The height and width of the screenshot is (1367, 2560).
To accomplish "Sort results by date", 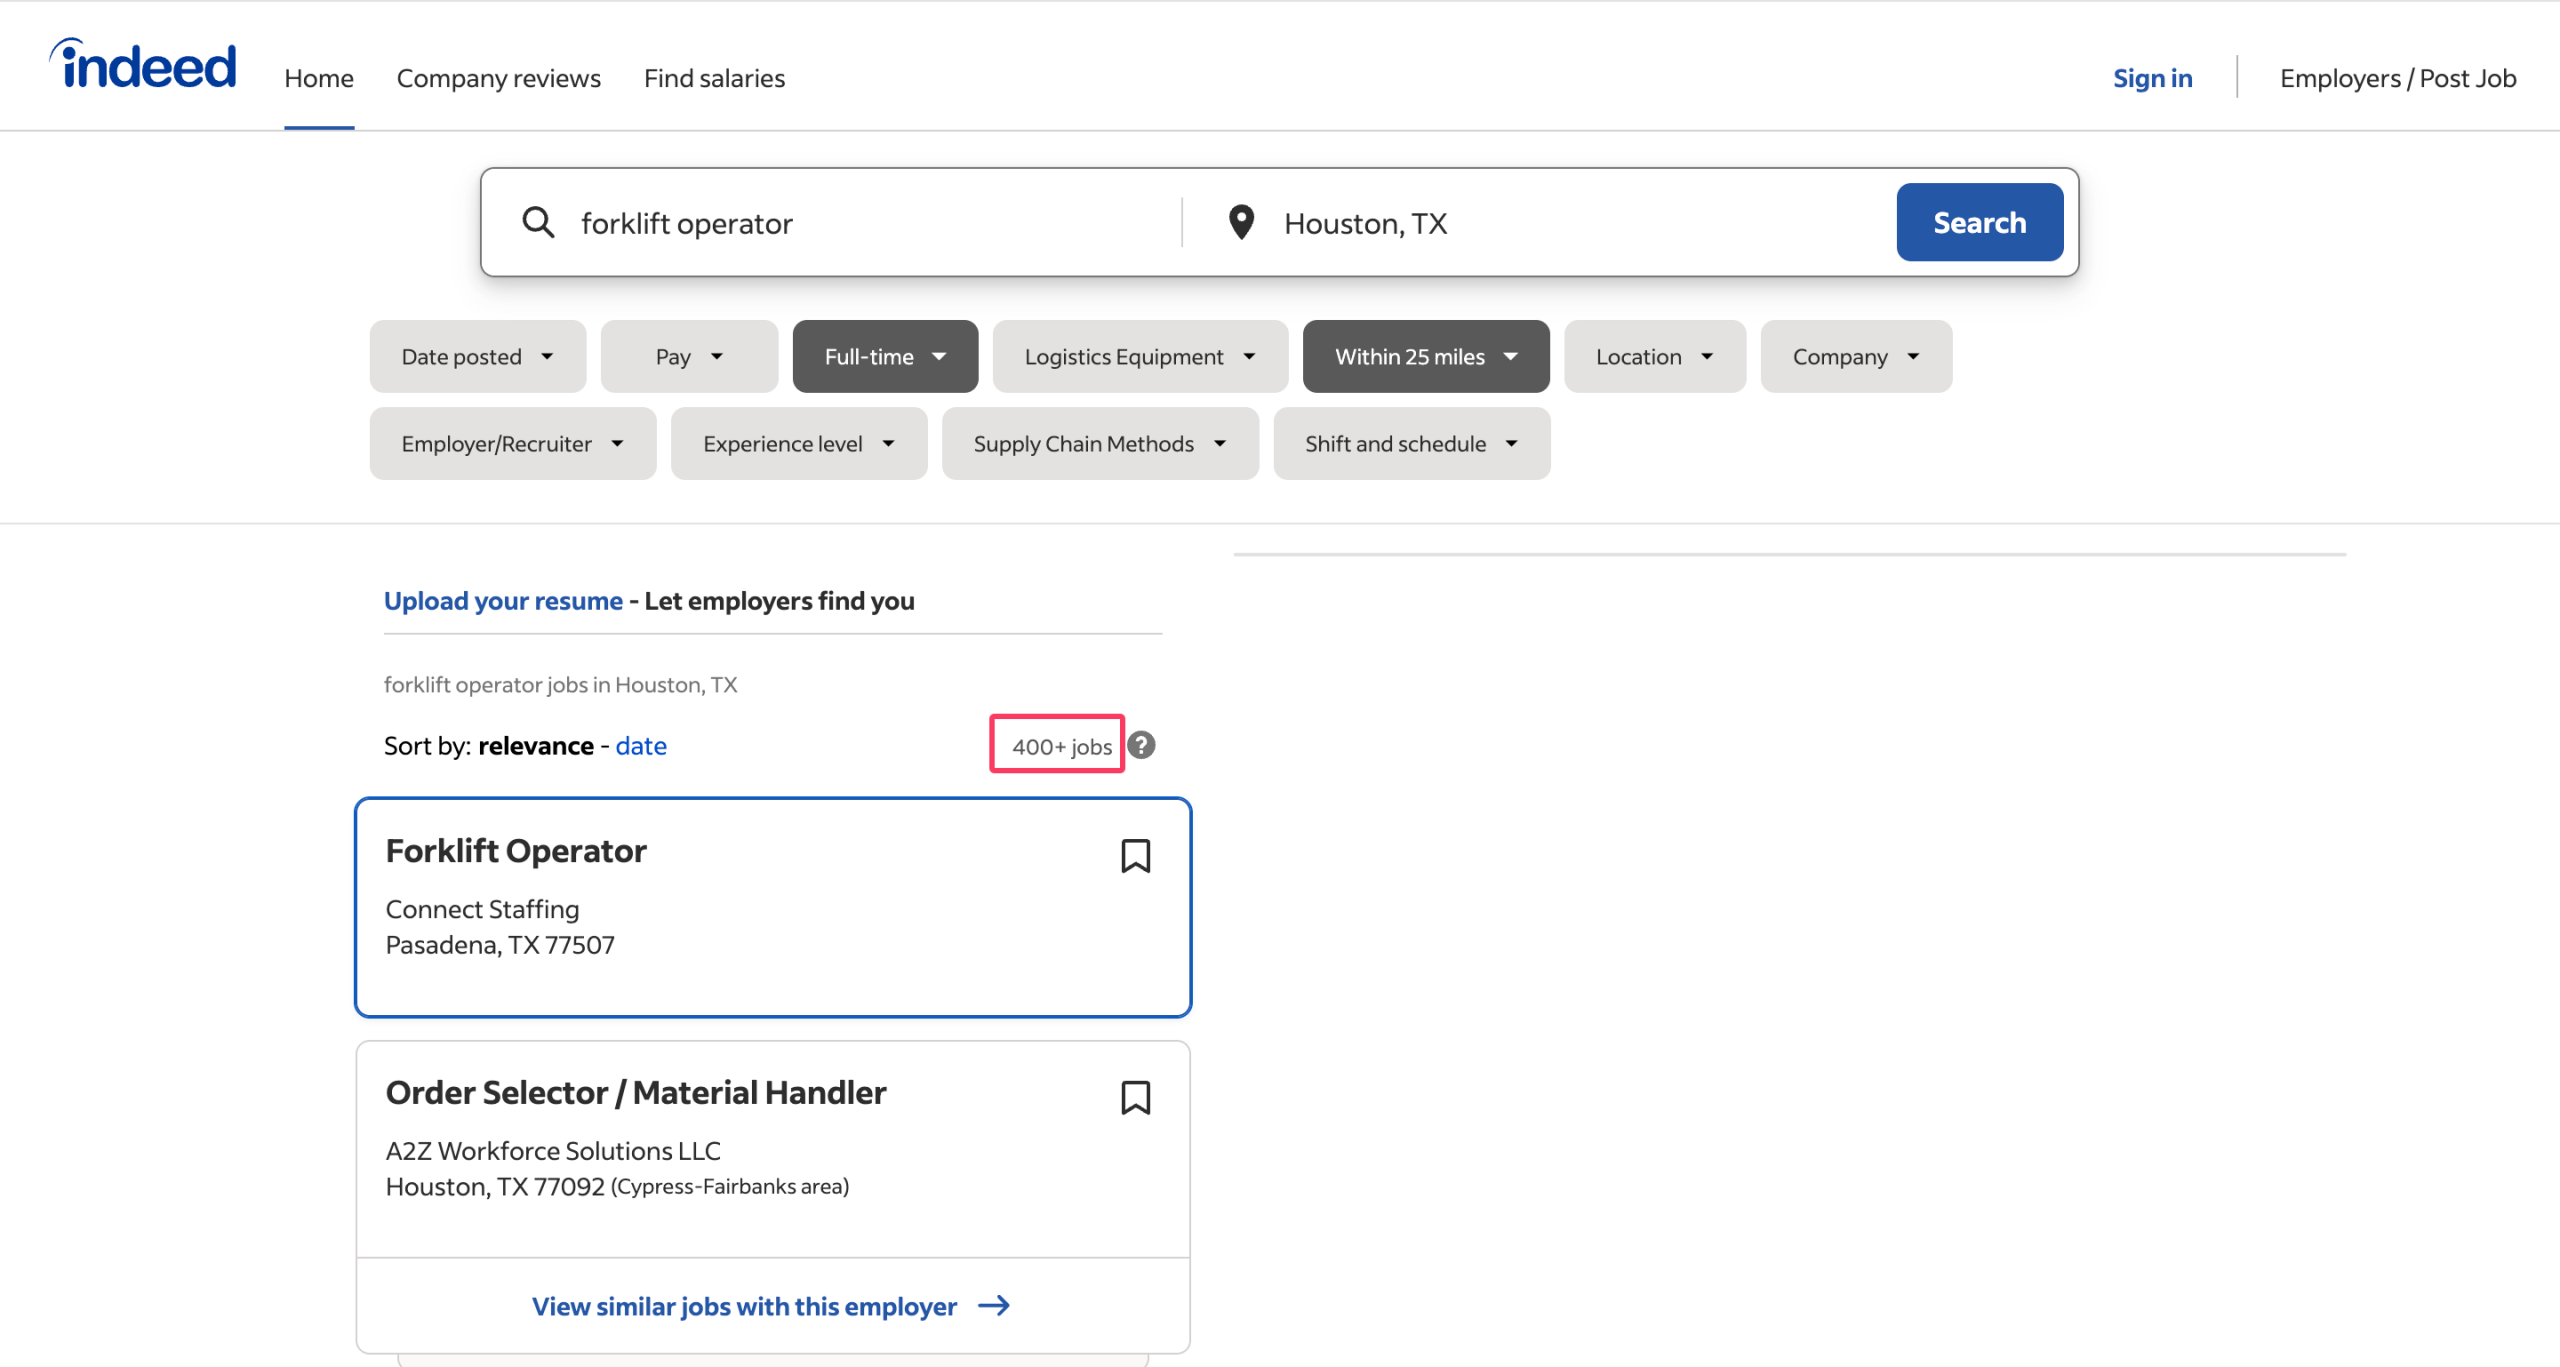I will 641,746.
